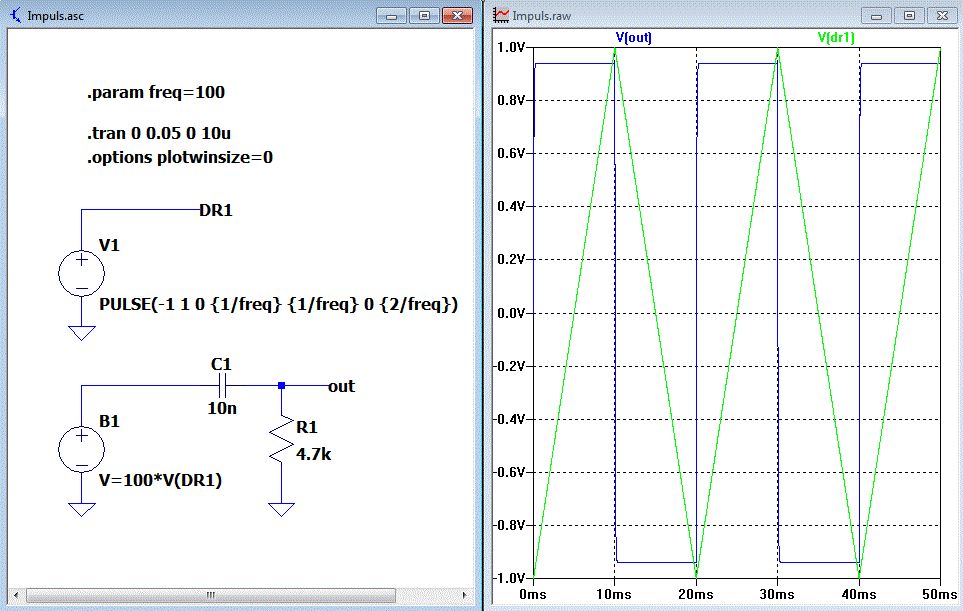Click the V1 voltage source symbol
The image size is (963, 611).
point(81,273)
